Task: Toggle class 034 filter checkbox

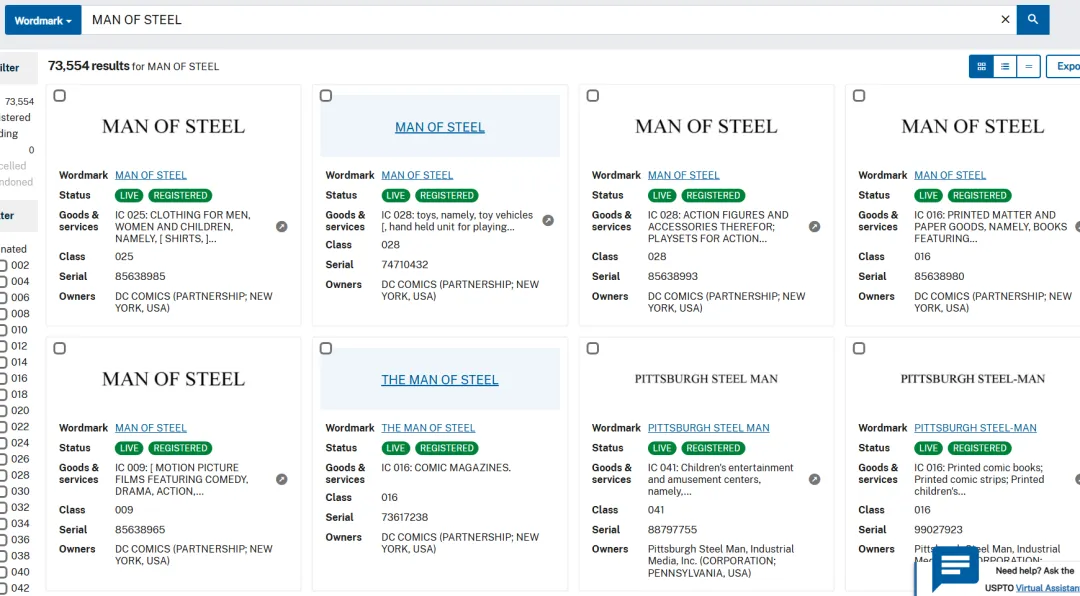Action: pos(3,524)
